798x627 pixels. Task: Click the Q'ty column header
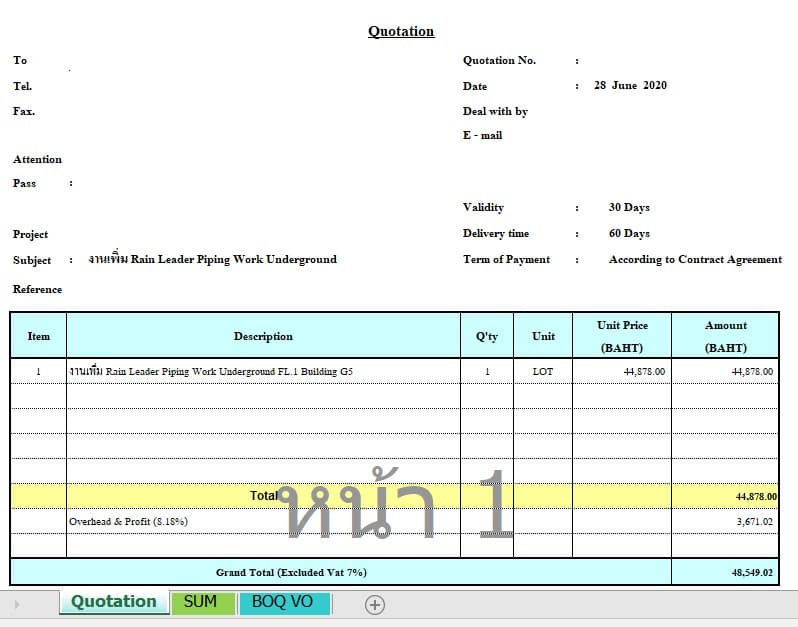tap(487, 336)
